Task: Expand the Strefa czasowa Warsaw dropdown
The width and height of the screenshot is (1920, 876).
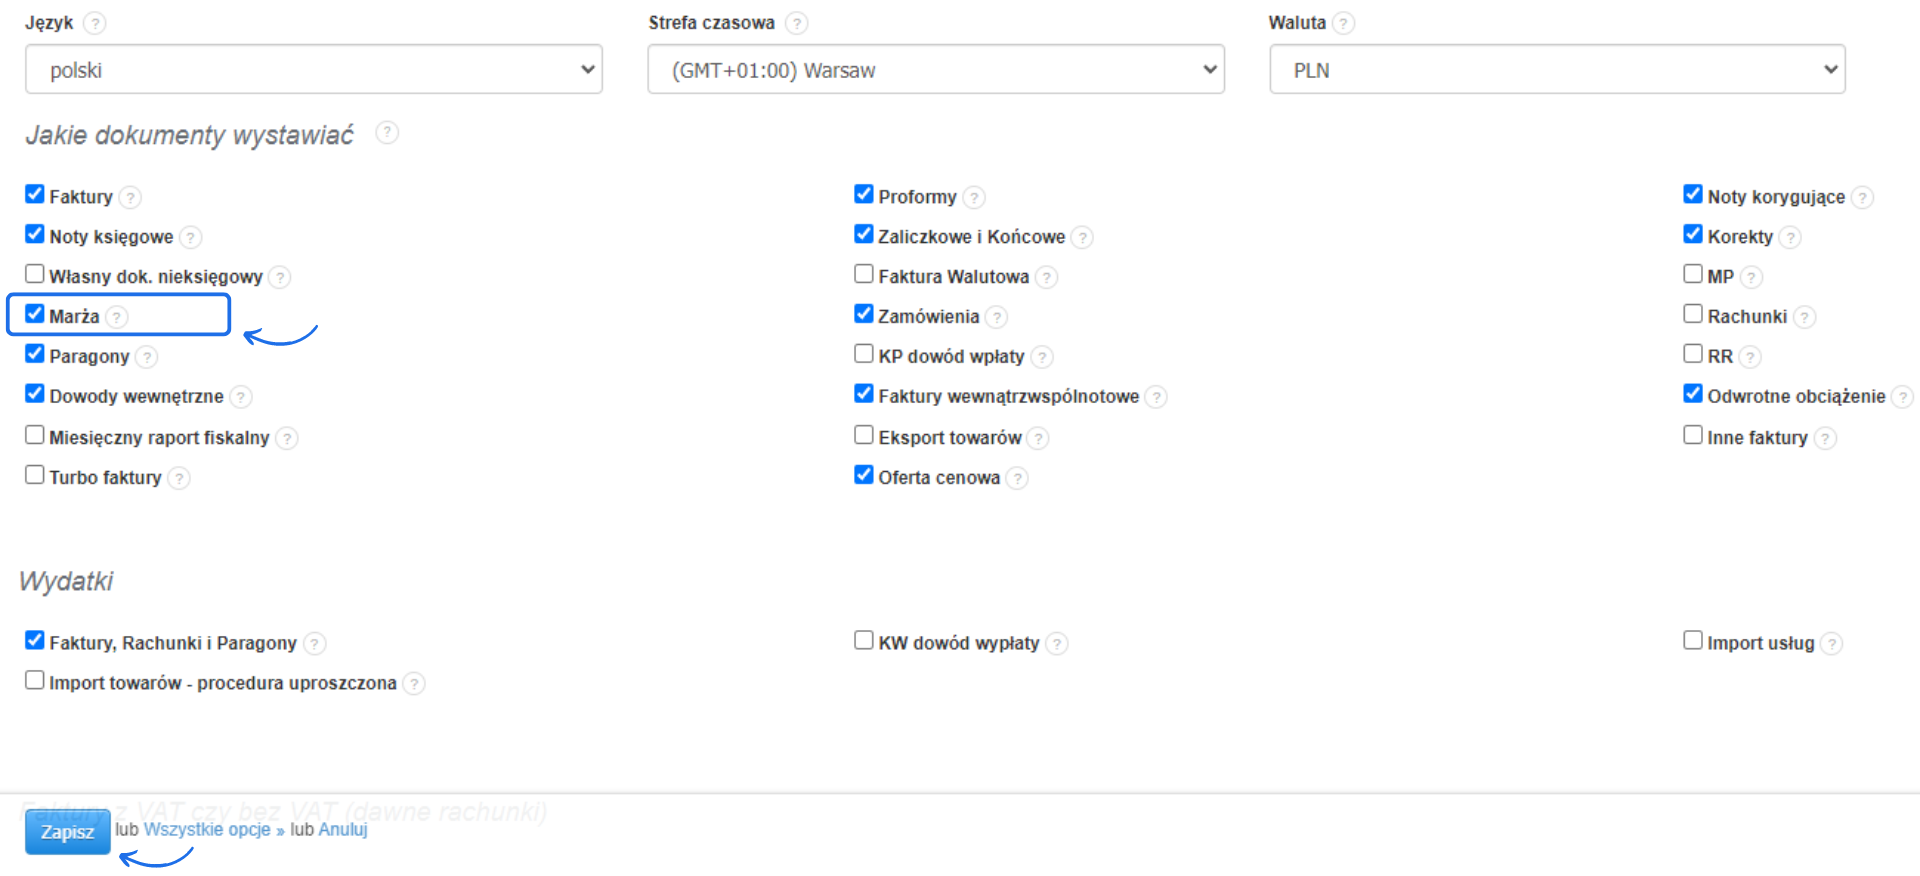Action: click(x=936, y=70)
